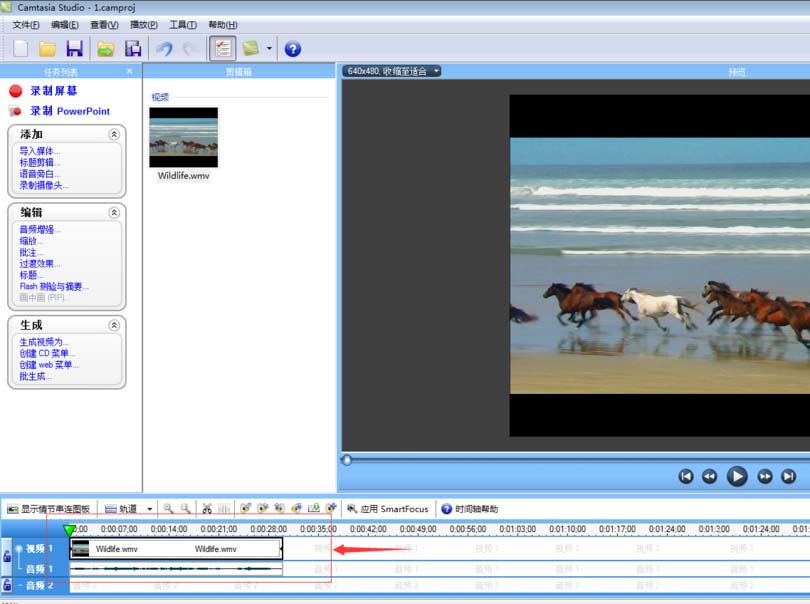Toggle the lock on the 视频 1 track
Image resolution: width=810 pixels, height=604 pixels.
tap(7, 556)
